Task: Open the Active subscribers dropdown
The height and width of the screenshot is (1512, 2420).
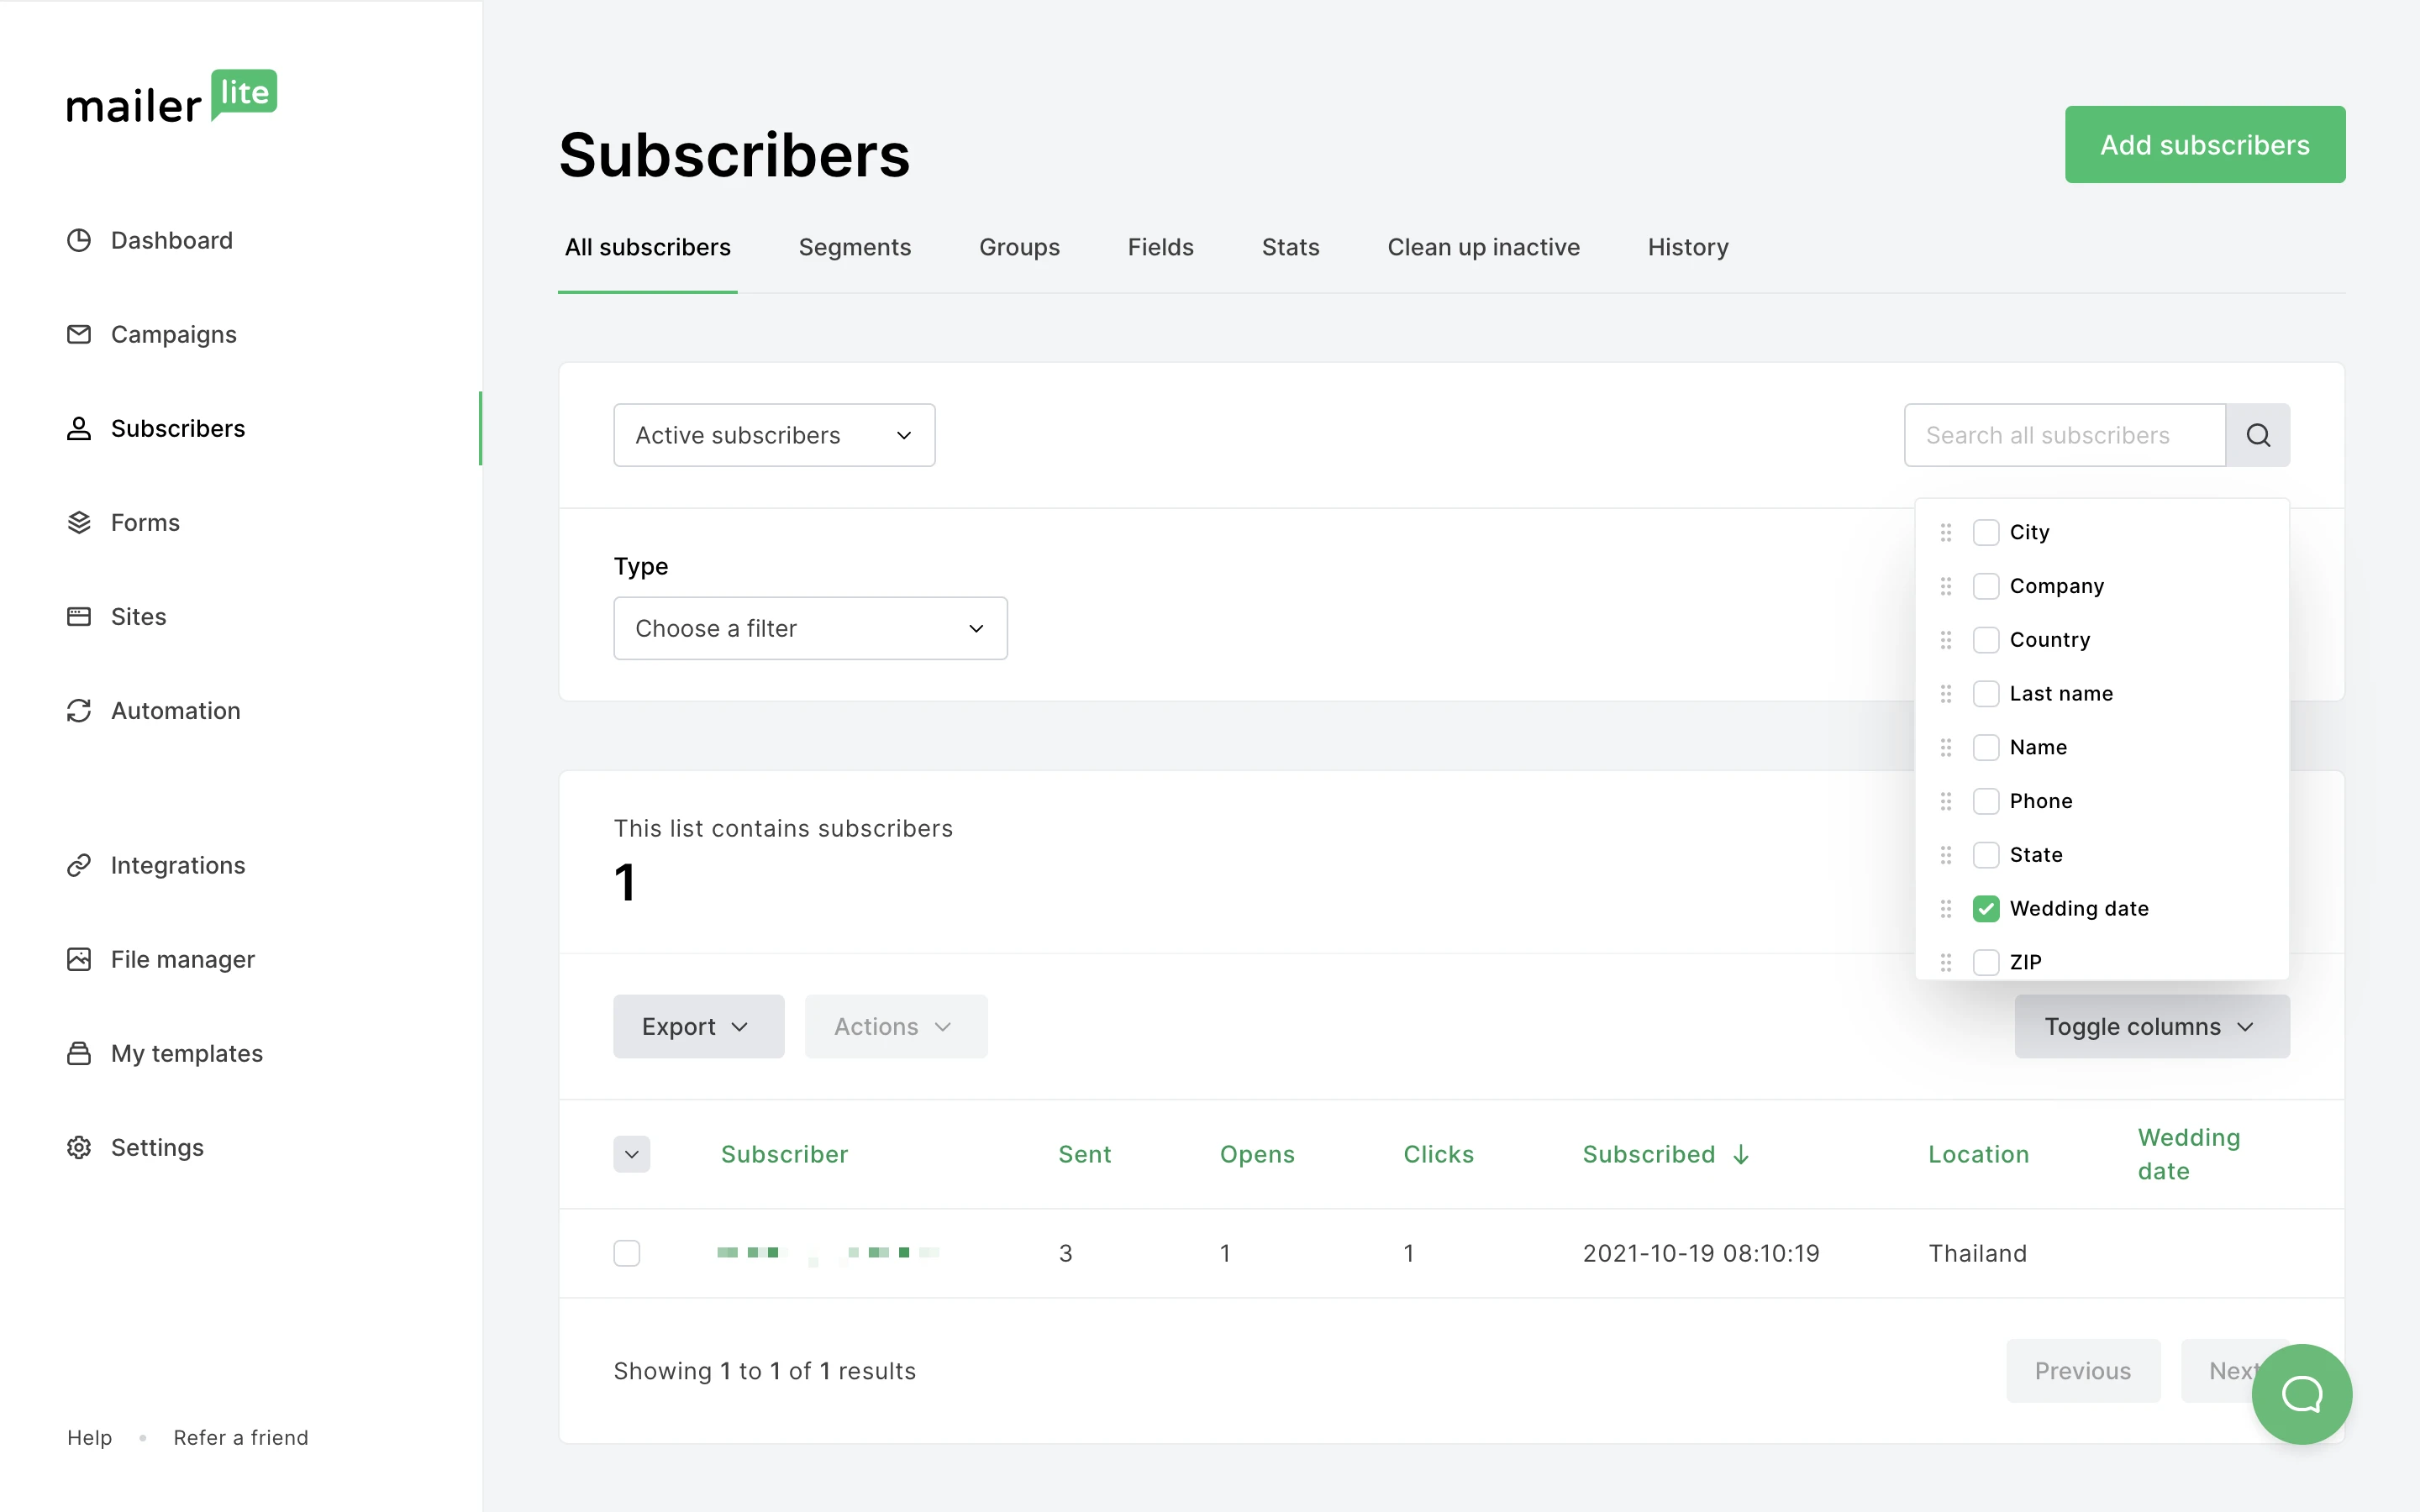Action: pos(774,435)
